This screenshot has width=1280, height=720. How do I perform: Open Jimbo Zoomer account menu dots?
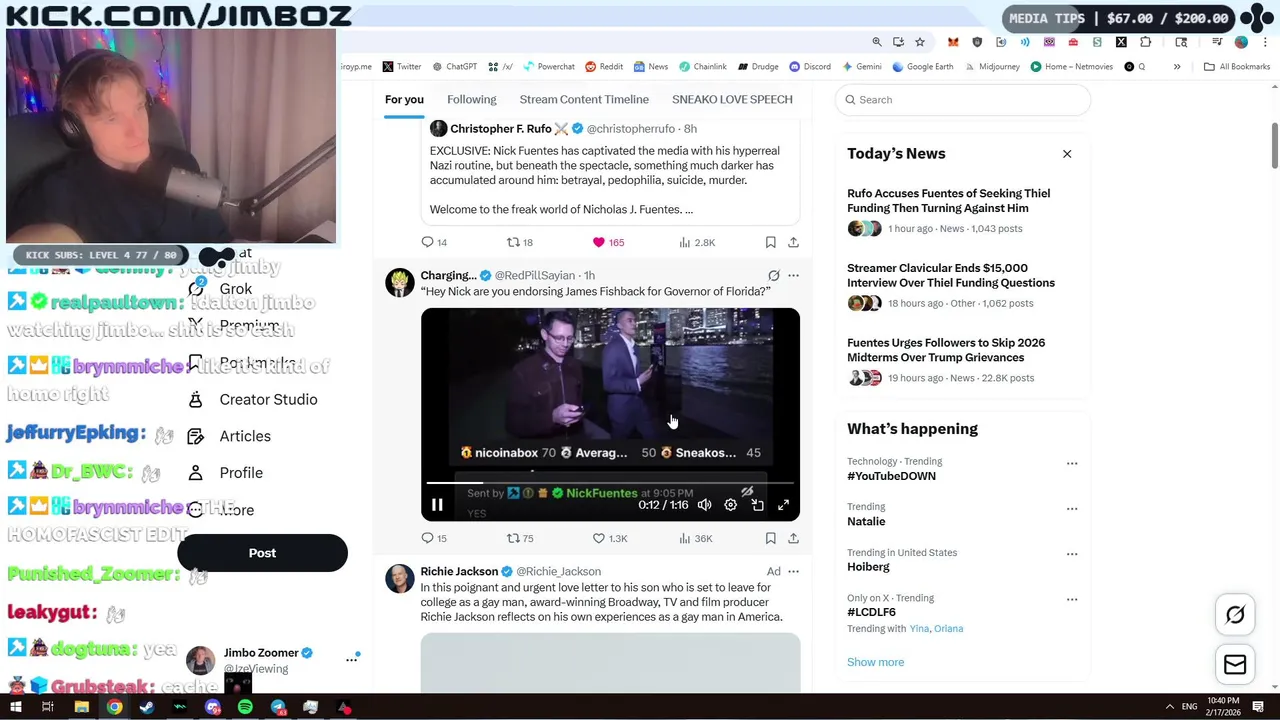351,659
